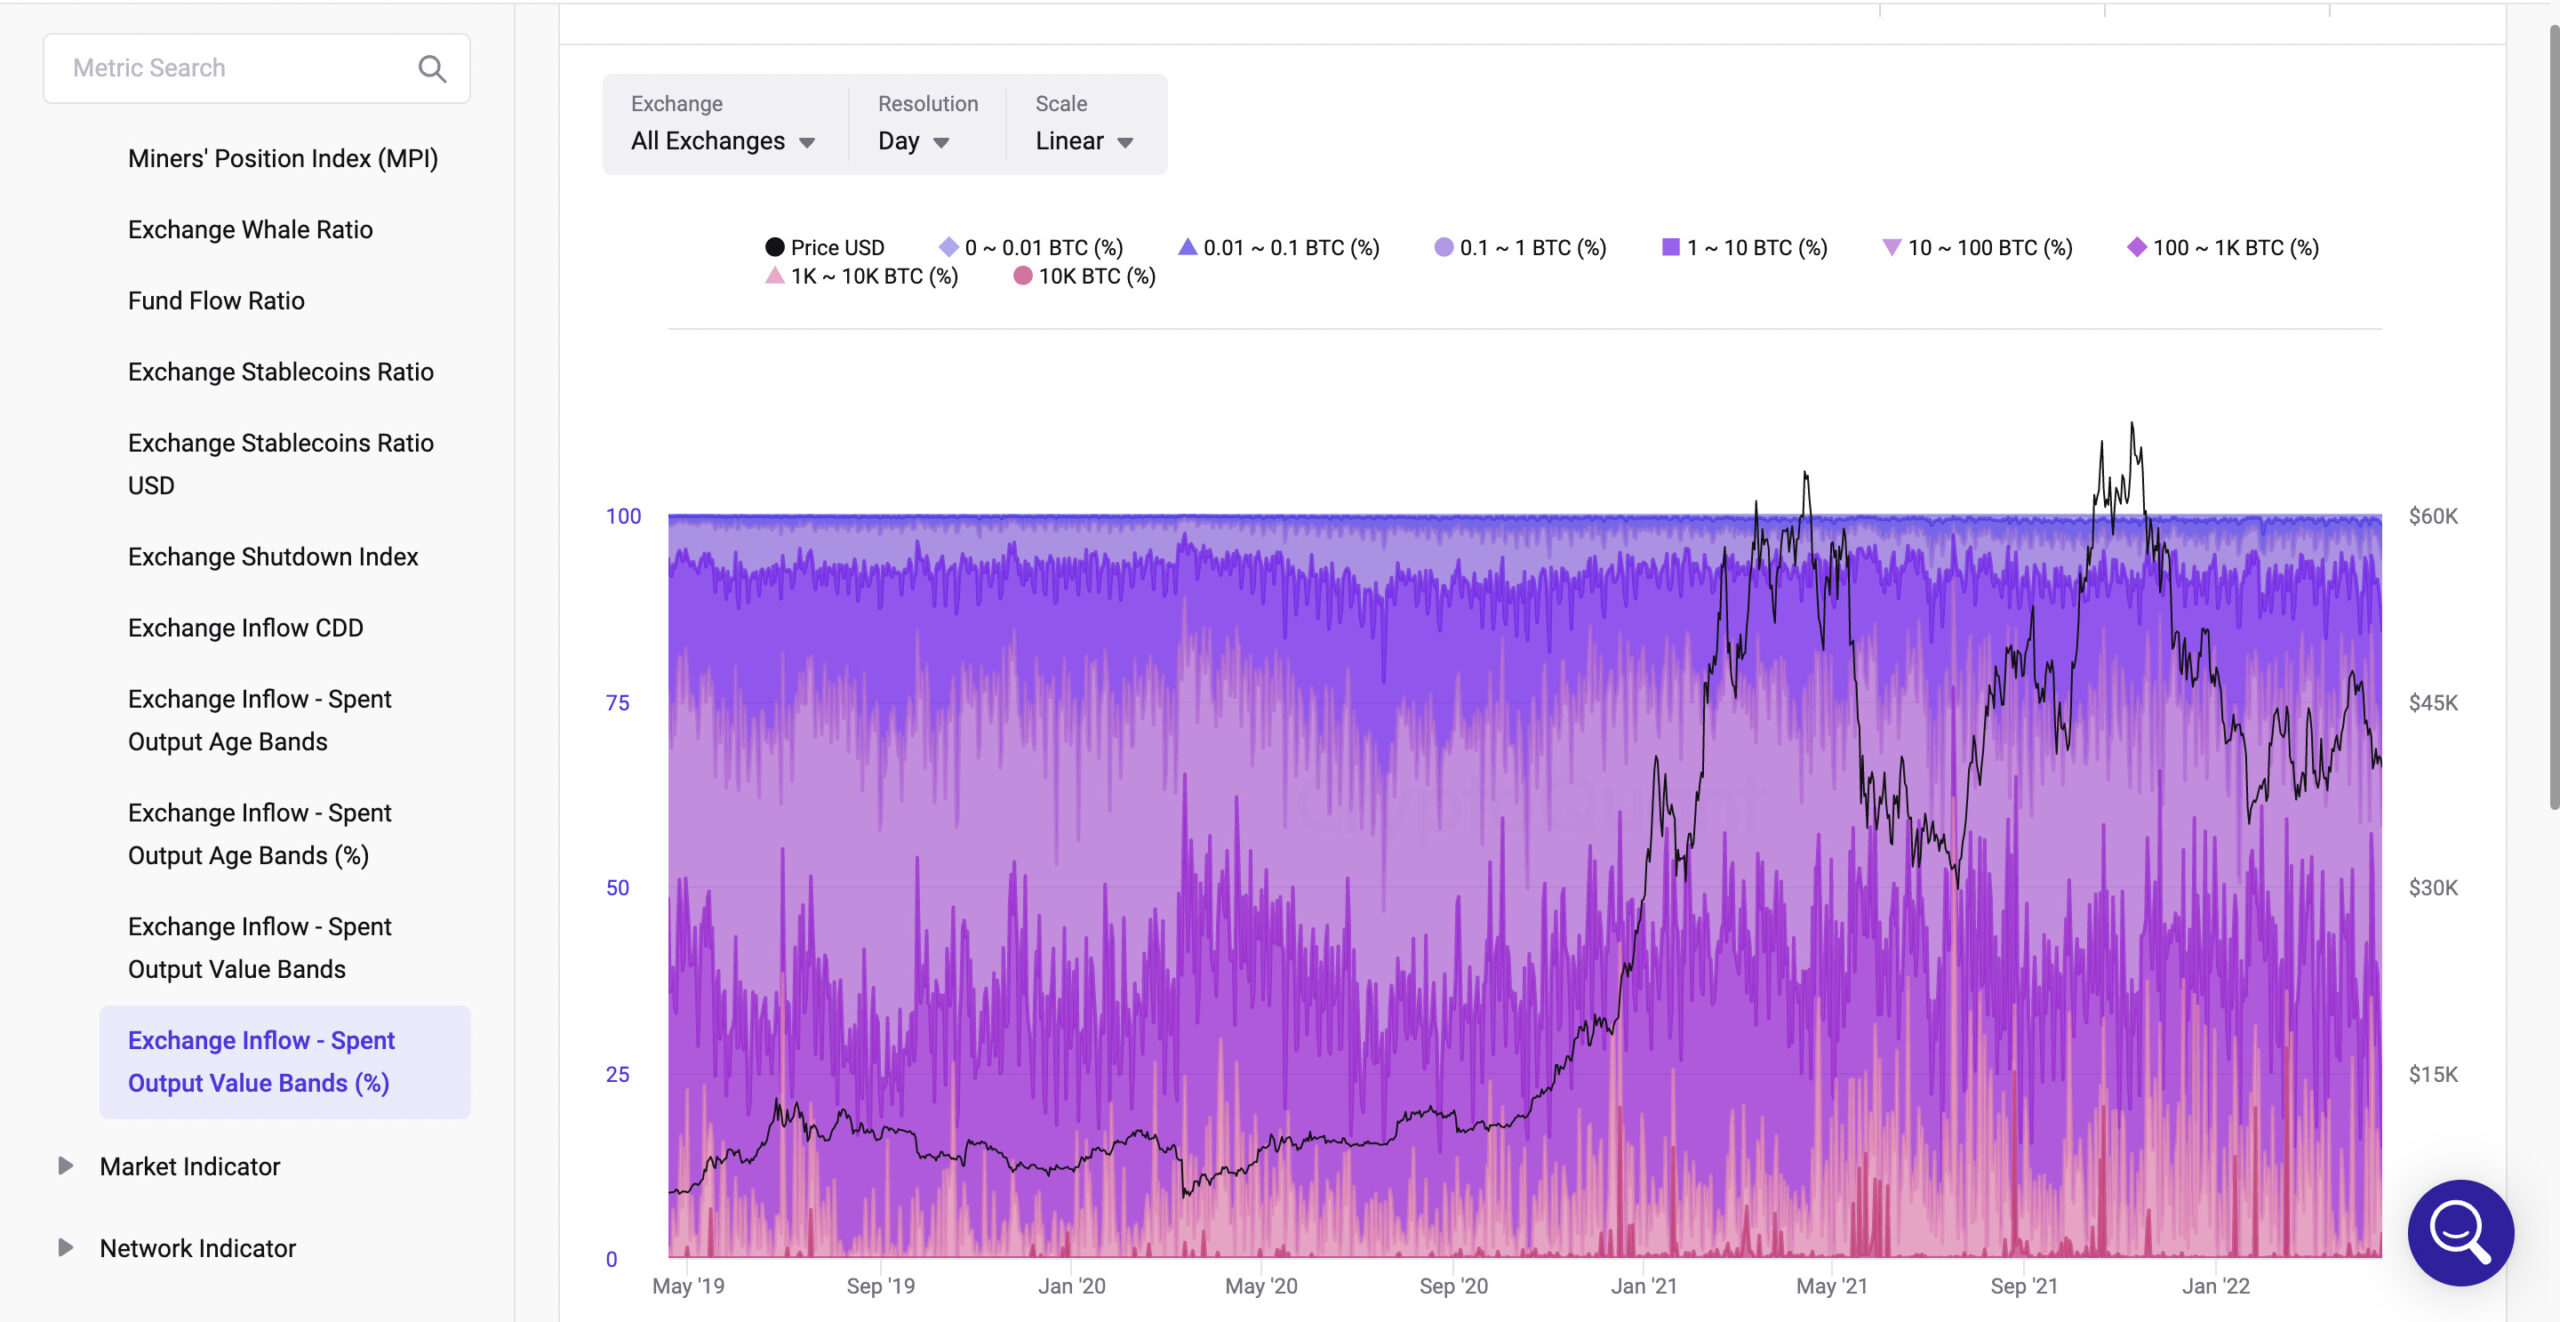This screenshot has height=1322, width=2560.
Task: Click the $15K price axis label
Action: (2432, 1074)
